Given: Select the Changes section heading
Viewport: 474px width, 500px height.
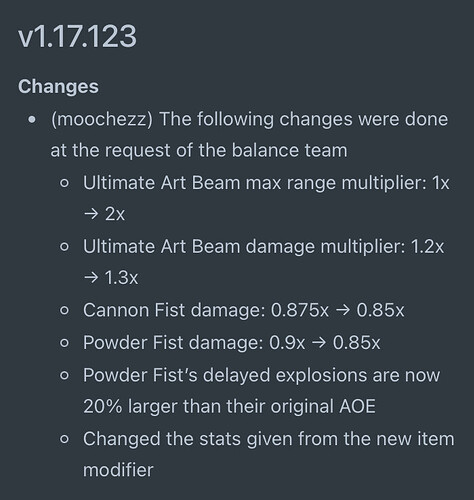Looking at the screenshot, I should pos(58,87).
